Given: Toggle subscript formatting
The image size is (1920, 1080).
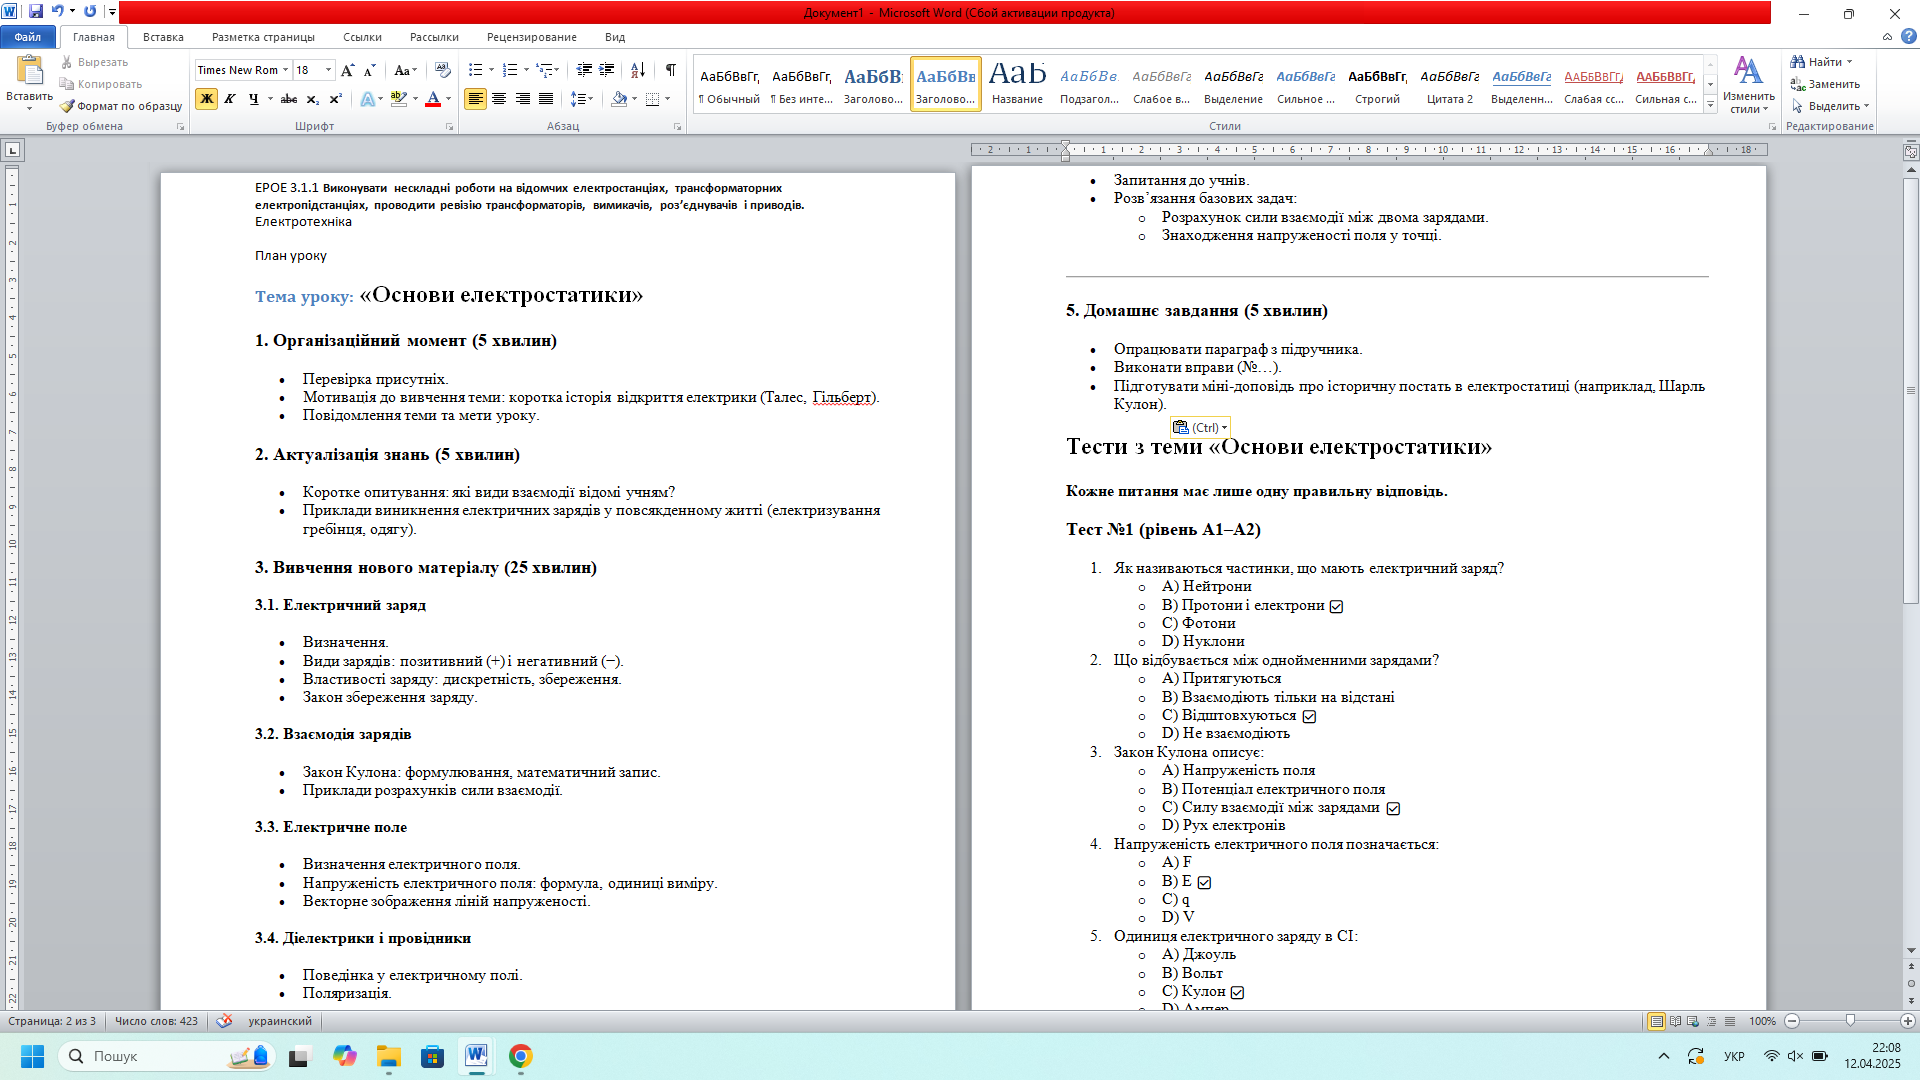Looking at the screenshot, I should pyautogui.click(x=313, y=99).
